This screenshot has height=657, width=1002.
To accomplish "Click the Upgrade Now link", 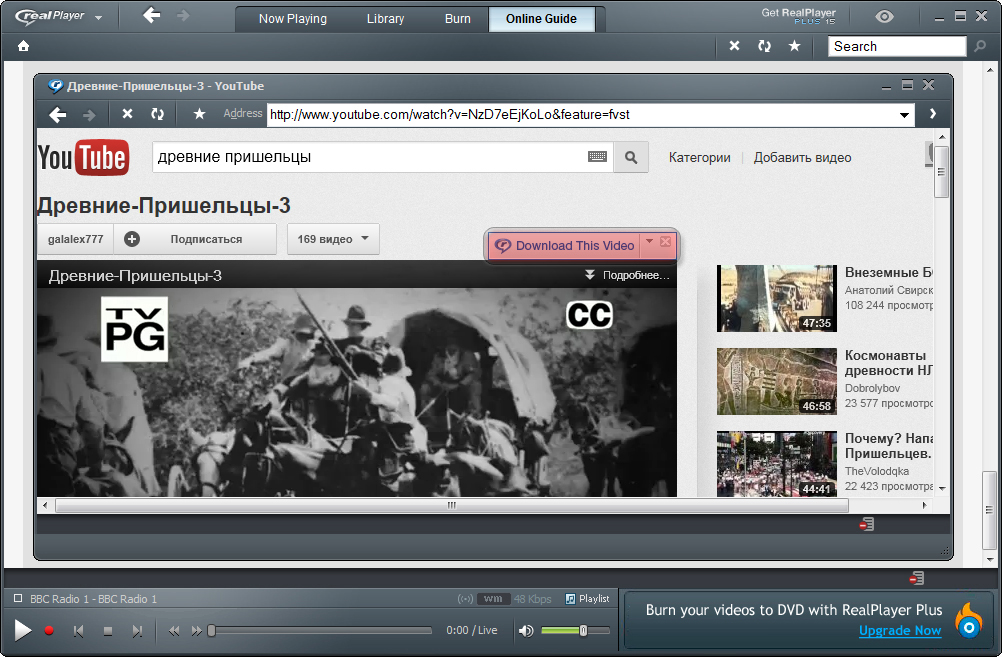I will 900,631.
